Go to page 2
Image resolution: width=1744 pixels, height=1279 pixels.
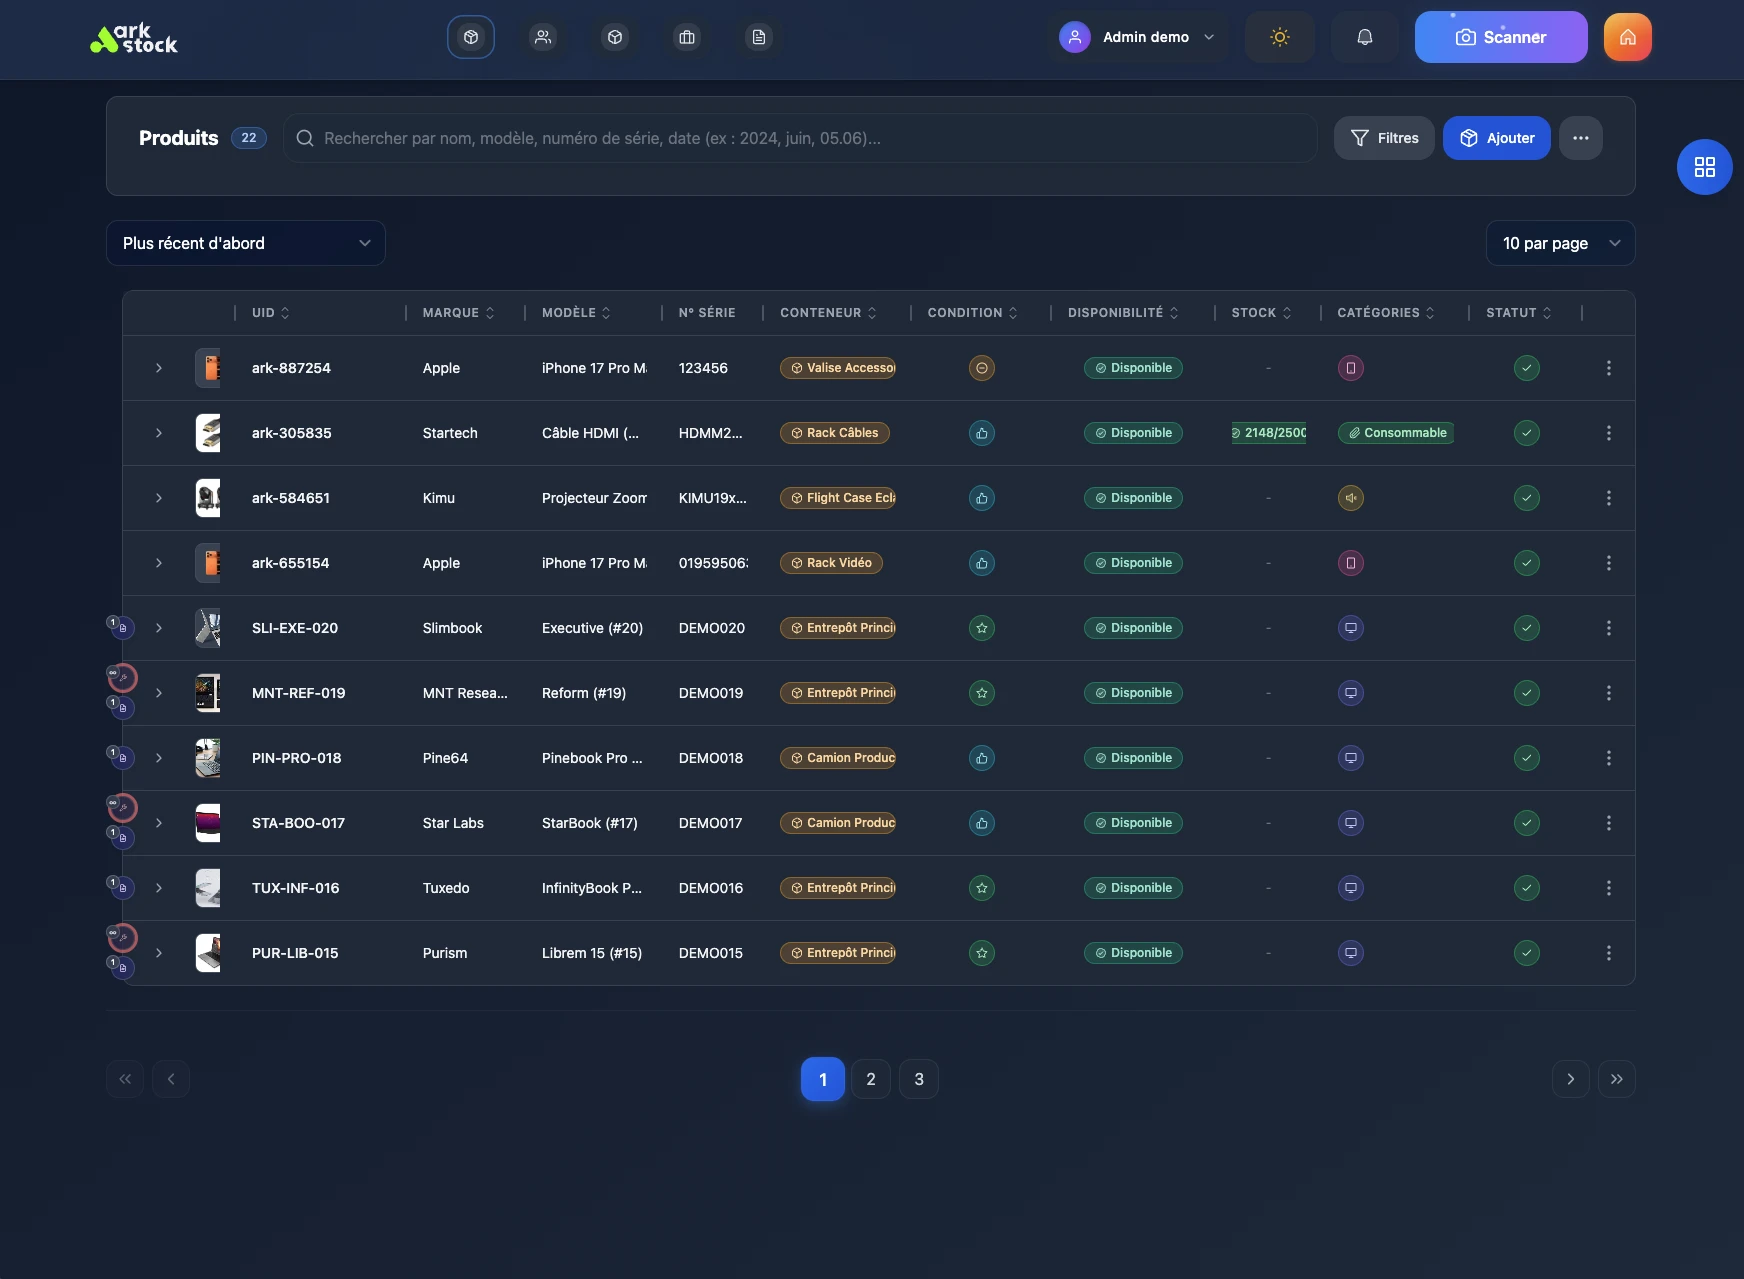click(871, 1079)
